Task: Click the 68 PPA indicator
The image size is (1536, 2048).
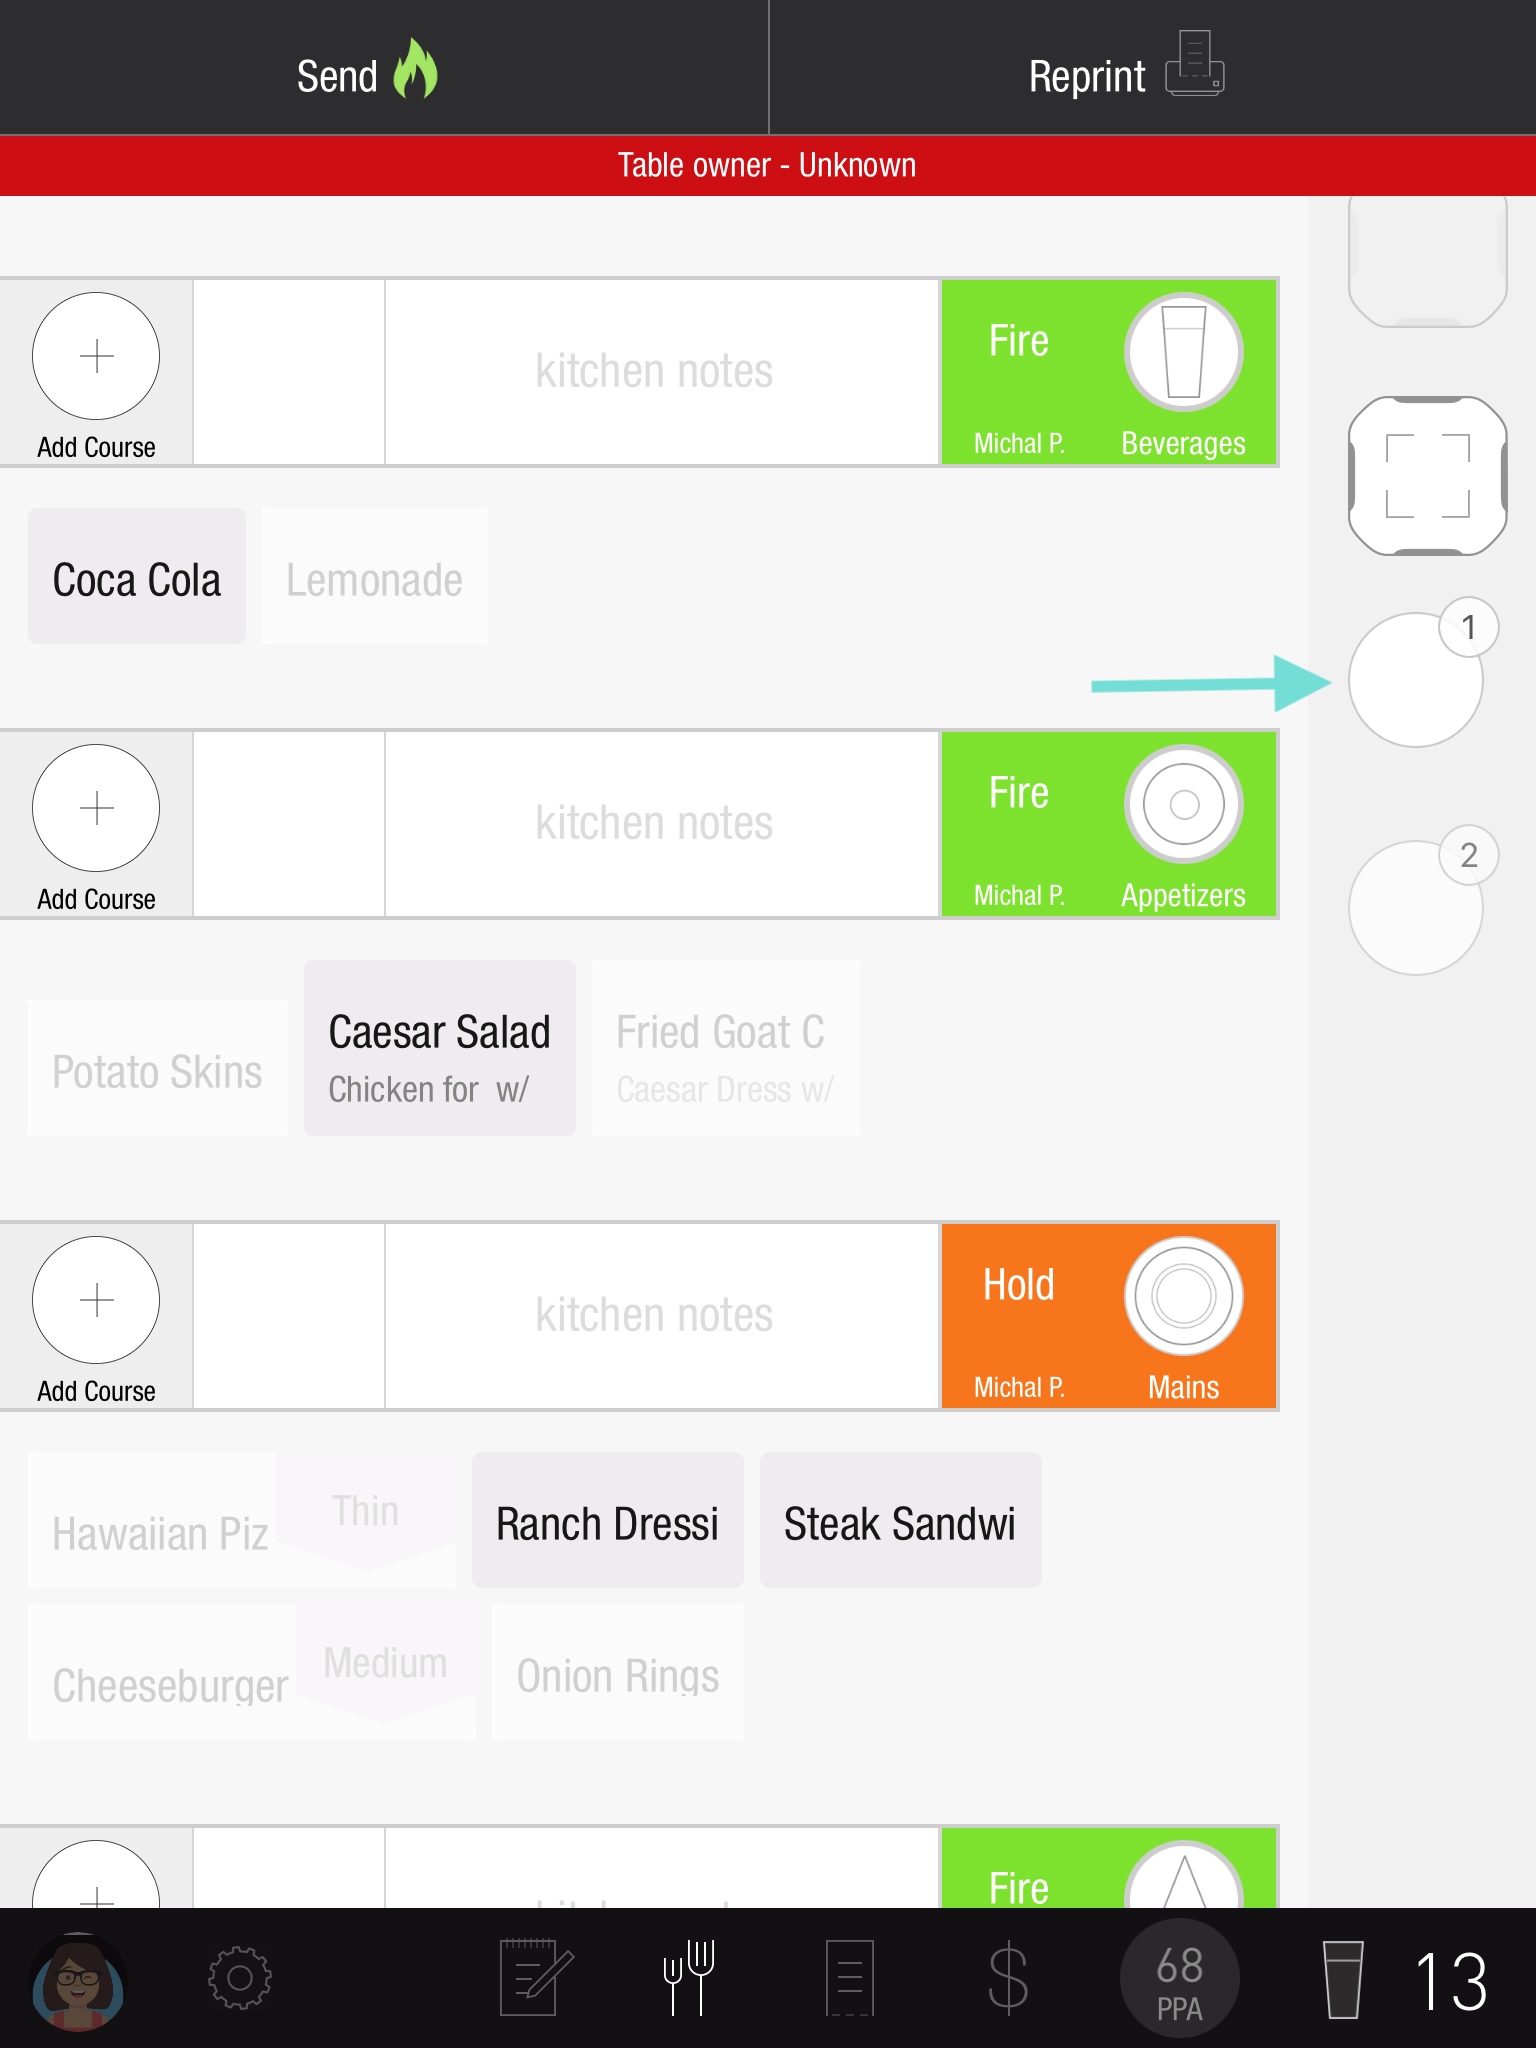Action: click(1179, 1979)
